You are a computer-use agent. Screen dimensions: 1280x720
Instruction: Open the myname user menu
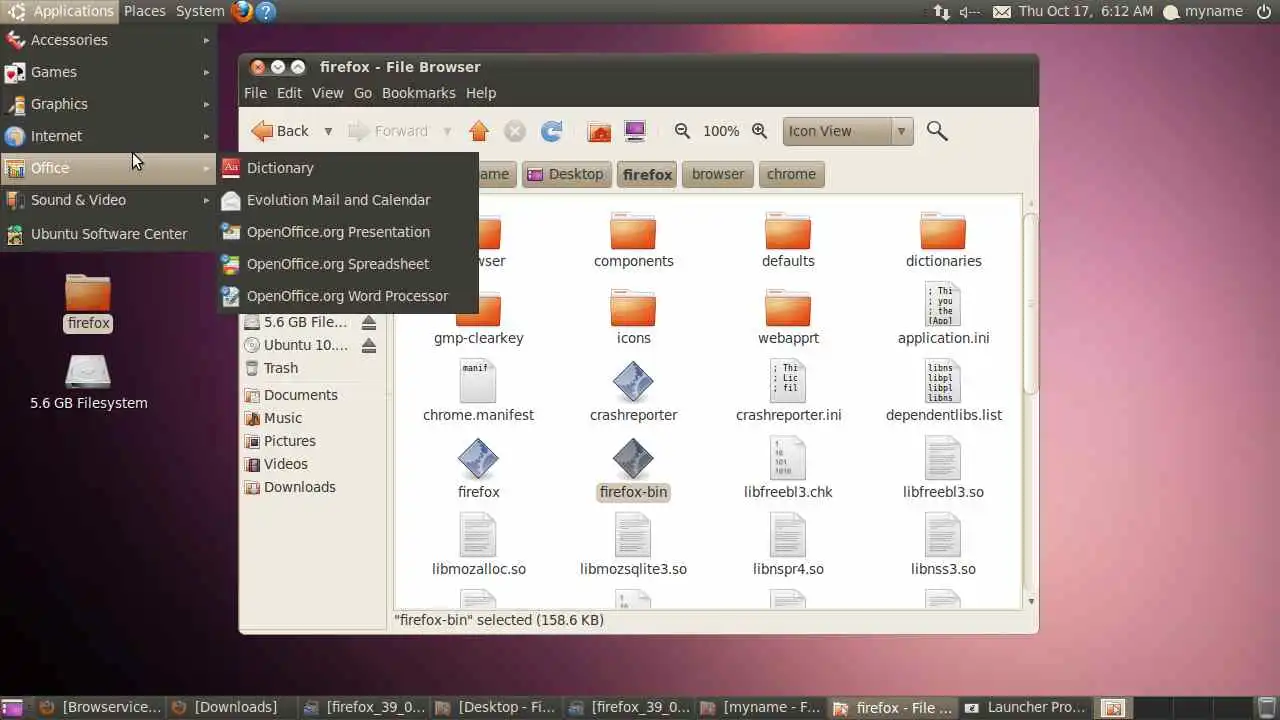pos(1203,12)
